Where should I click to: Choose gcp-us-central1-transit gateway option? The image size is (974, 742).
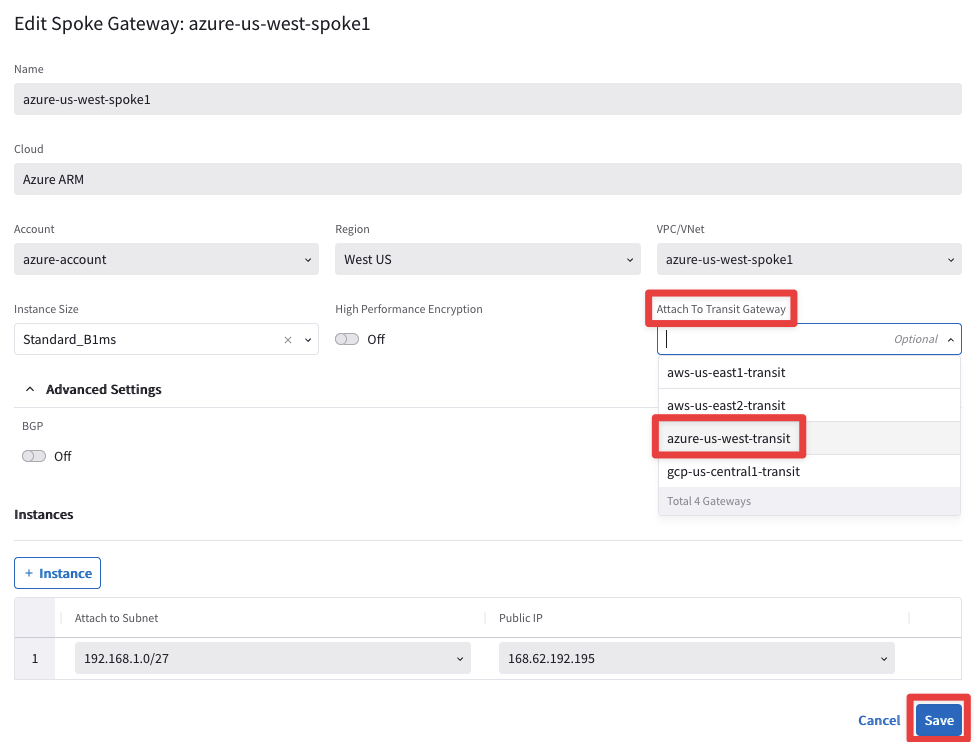pyautogui.click(x=733, y=471)
